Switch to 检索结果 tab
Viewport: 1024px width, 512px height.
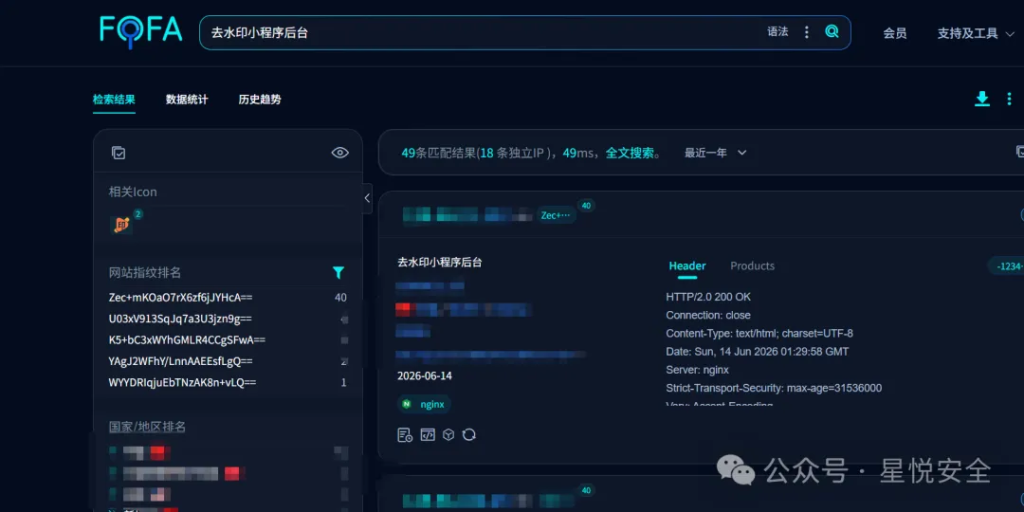coord(114,100)
